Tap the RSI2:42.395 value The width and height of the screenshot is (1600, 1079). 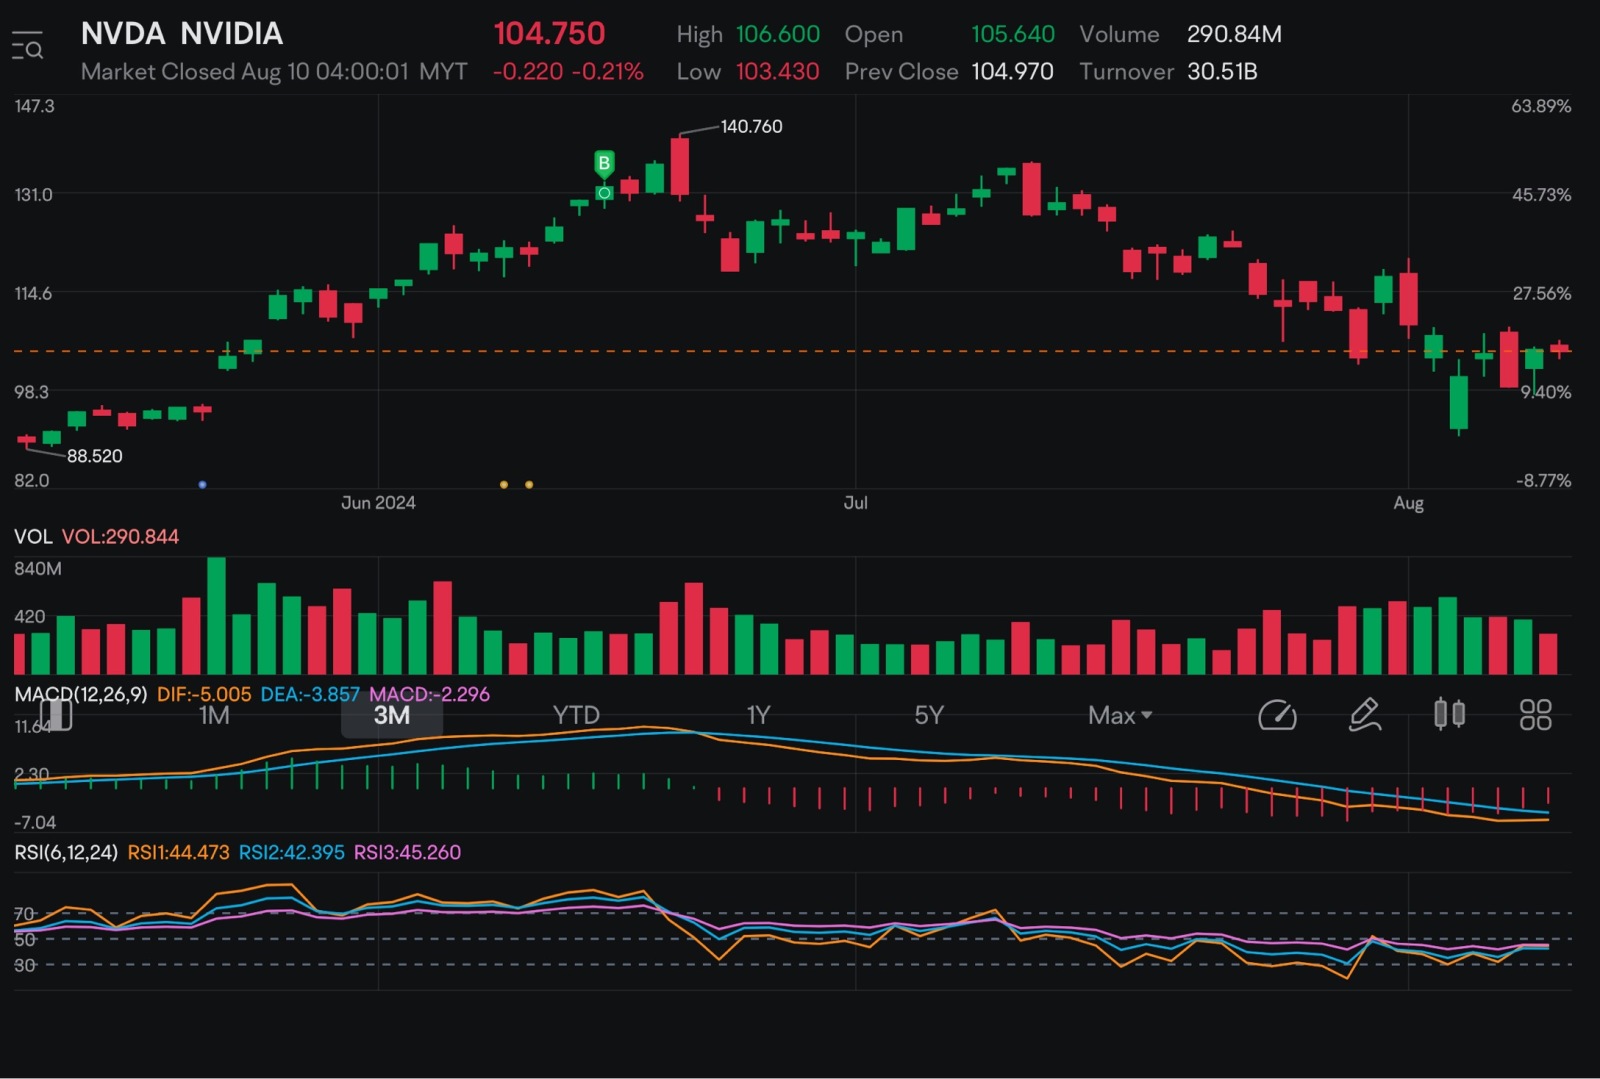pos(291,853)
